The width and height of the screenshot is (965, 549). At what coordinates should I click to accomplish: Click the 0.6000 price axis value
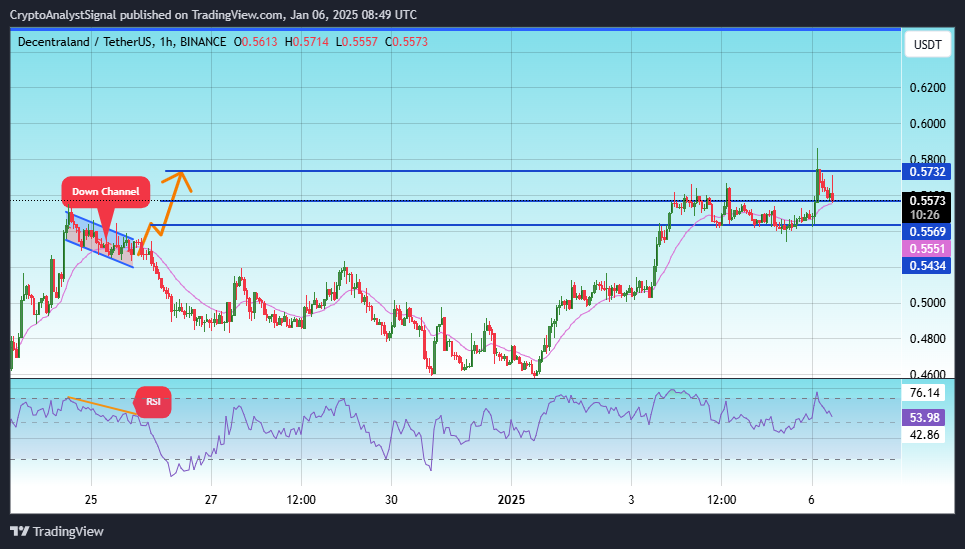point(927,124)
